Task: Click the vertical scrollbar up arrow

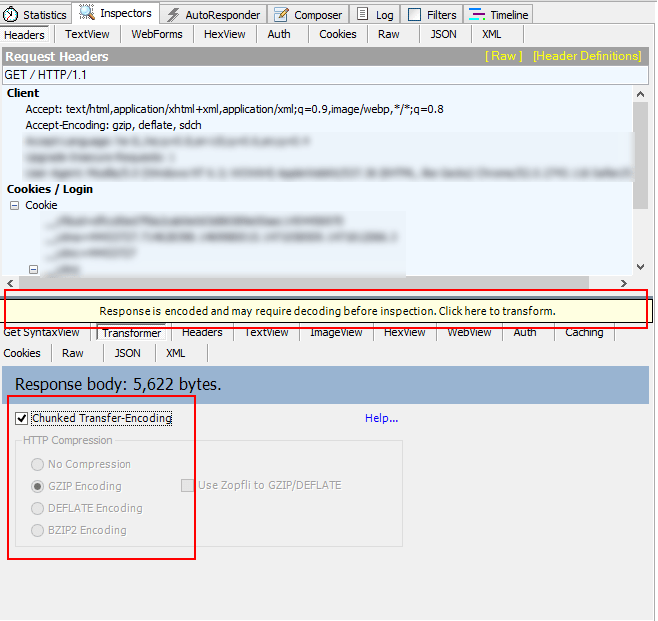Action: click(640, 94)
